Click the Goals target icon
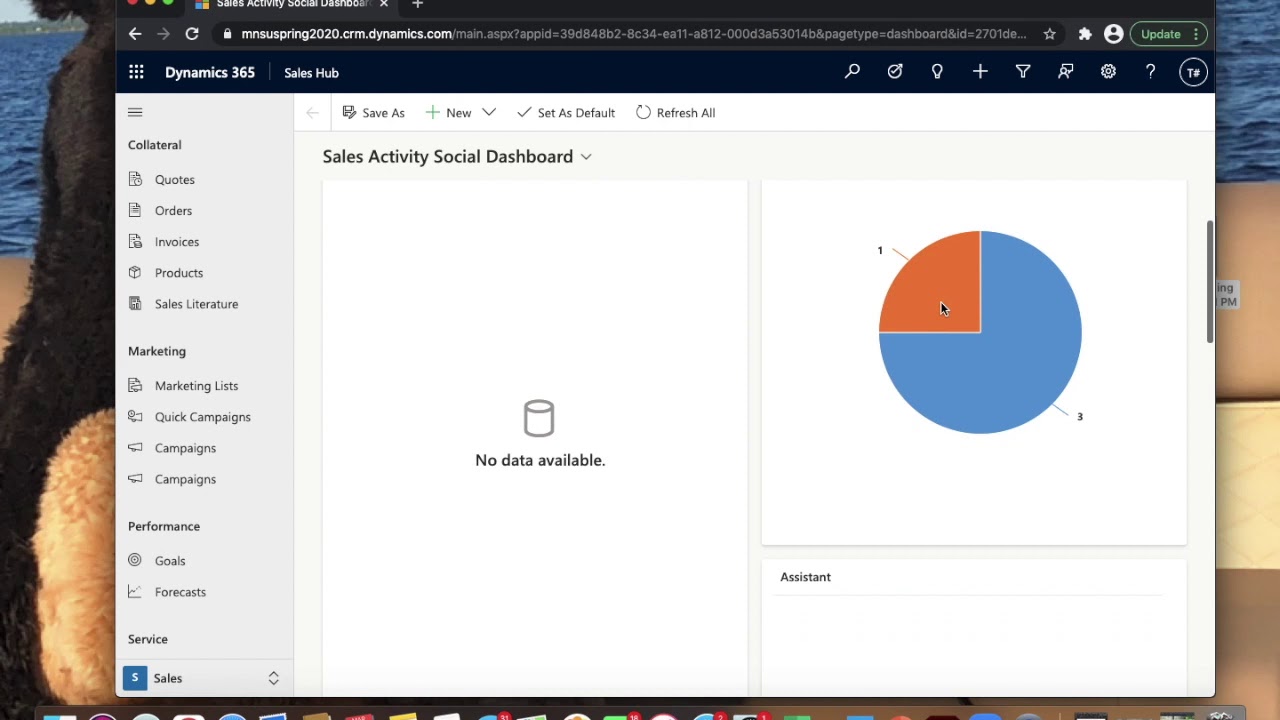 point(135,561)
